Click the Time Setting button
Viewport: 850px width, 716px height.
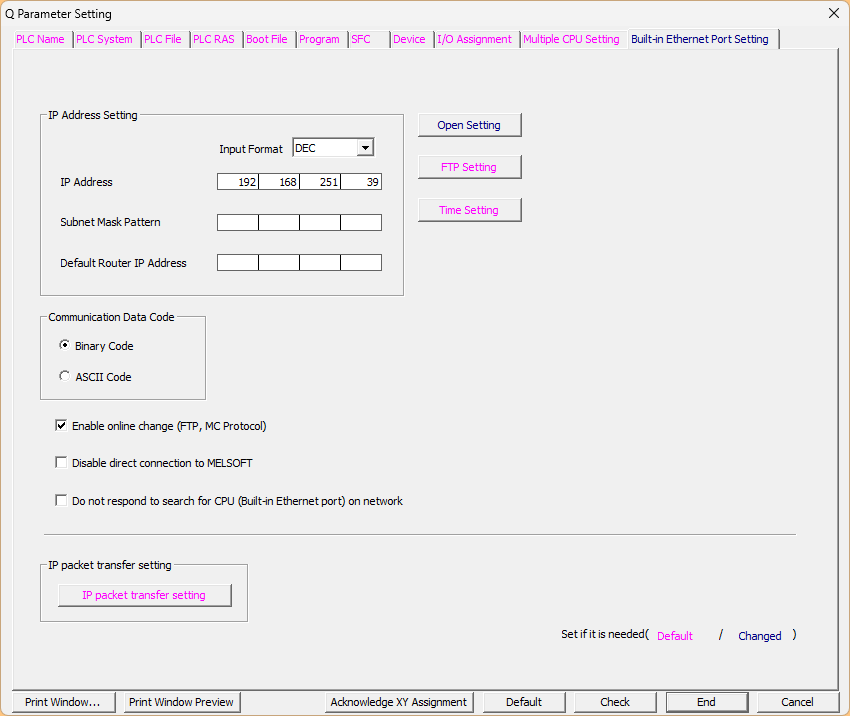[x=469, y=210]
